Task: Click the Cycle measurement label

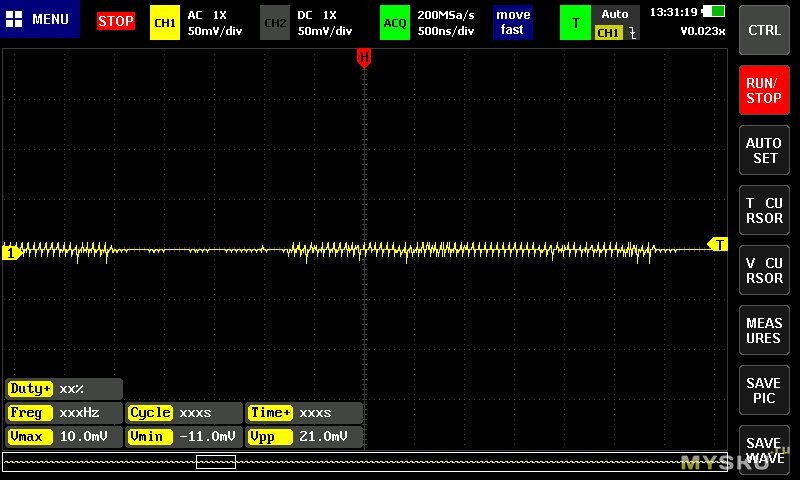Action: [150, 413]
